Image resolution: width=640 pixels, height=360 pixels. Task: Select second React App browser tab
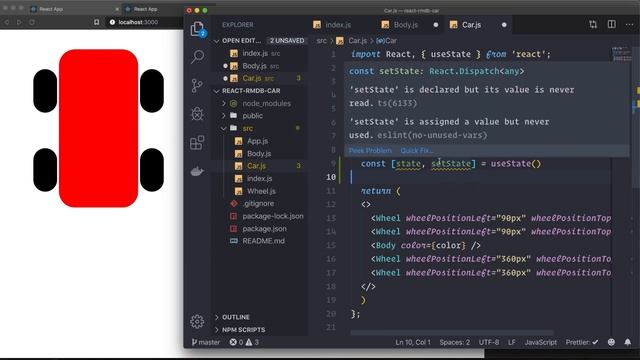pyautogui.click(x=145, y=9)
